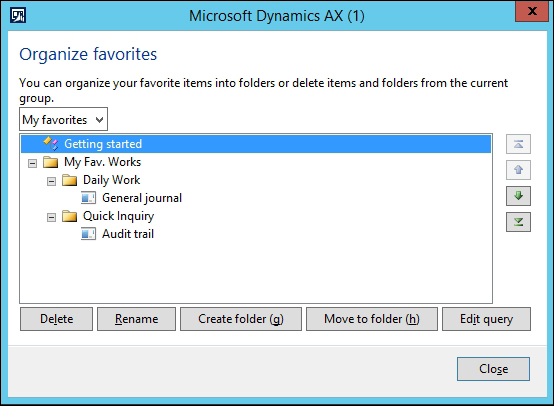The width and height of the screenshot is (554, 406).
Task: Click the Audit trail form icon
Action: coord(88,234)
